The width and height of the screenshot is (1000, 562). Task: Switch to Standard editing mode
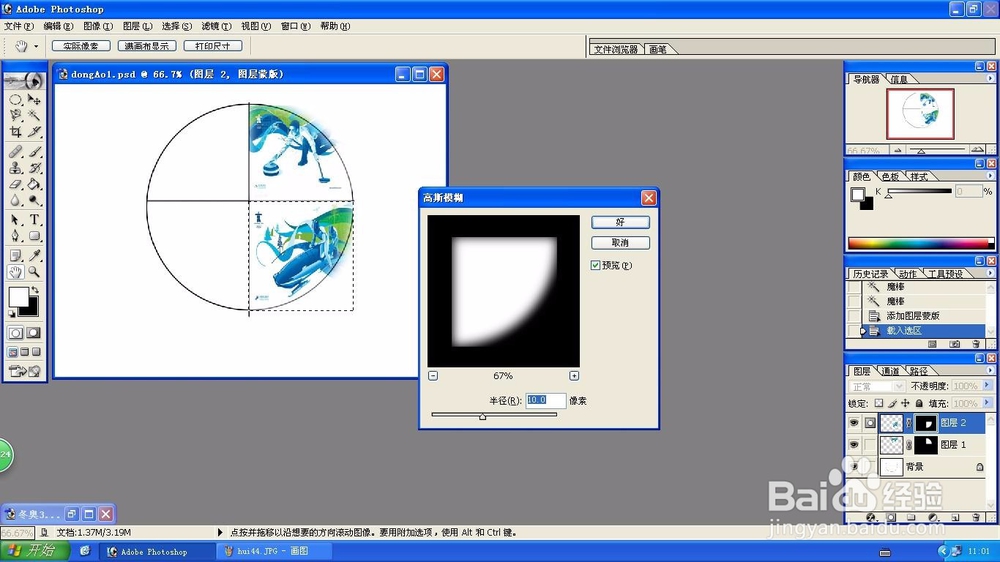(x=15, y=332)
